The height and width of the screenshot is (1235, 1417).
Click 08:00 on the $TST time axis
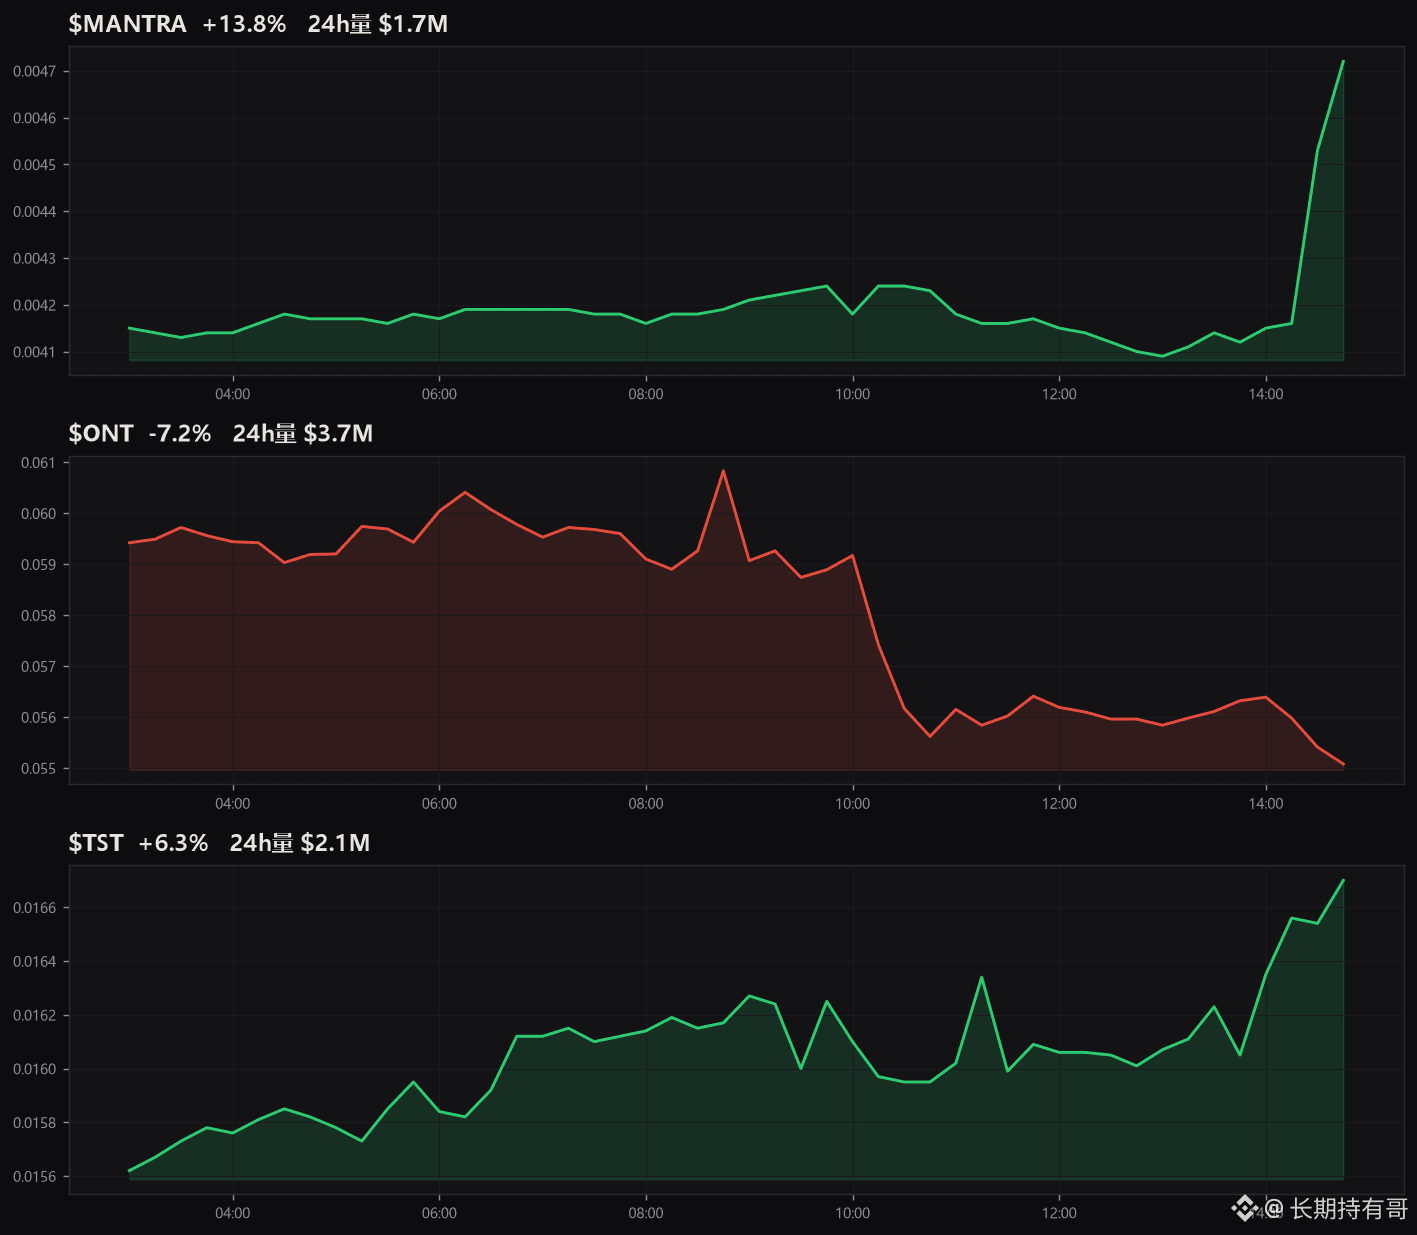[x=646, y=1213]
